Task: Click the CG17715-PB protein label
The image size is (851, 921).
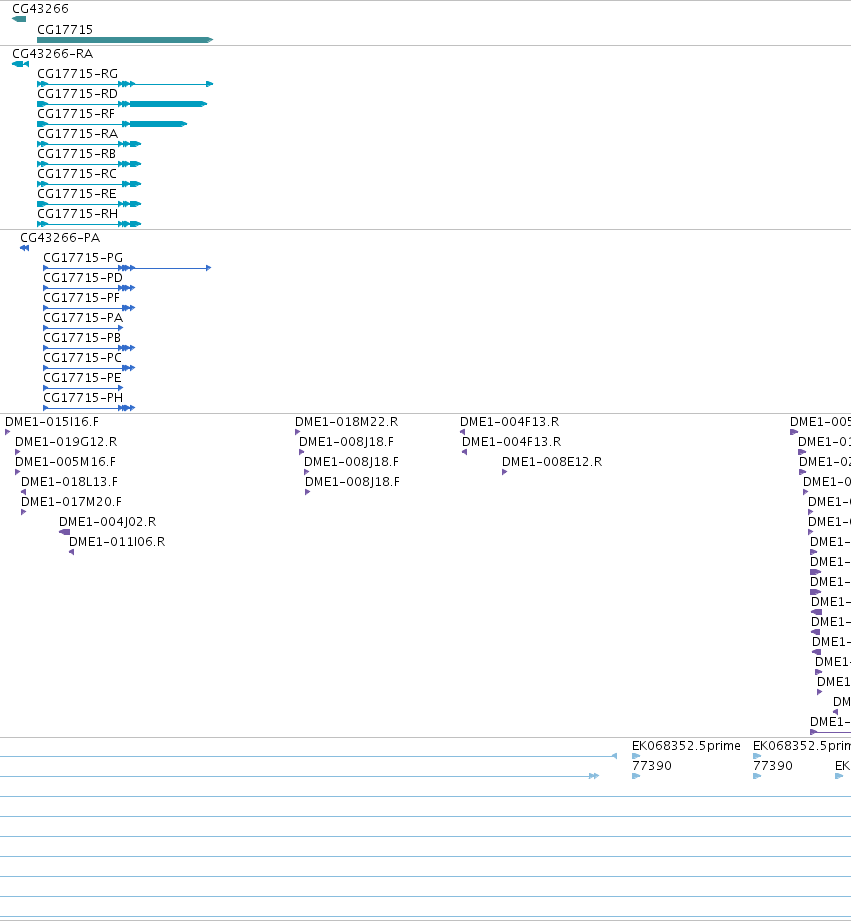Action: tap(82, 337)
